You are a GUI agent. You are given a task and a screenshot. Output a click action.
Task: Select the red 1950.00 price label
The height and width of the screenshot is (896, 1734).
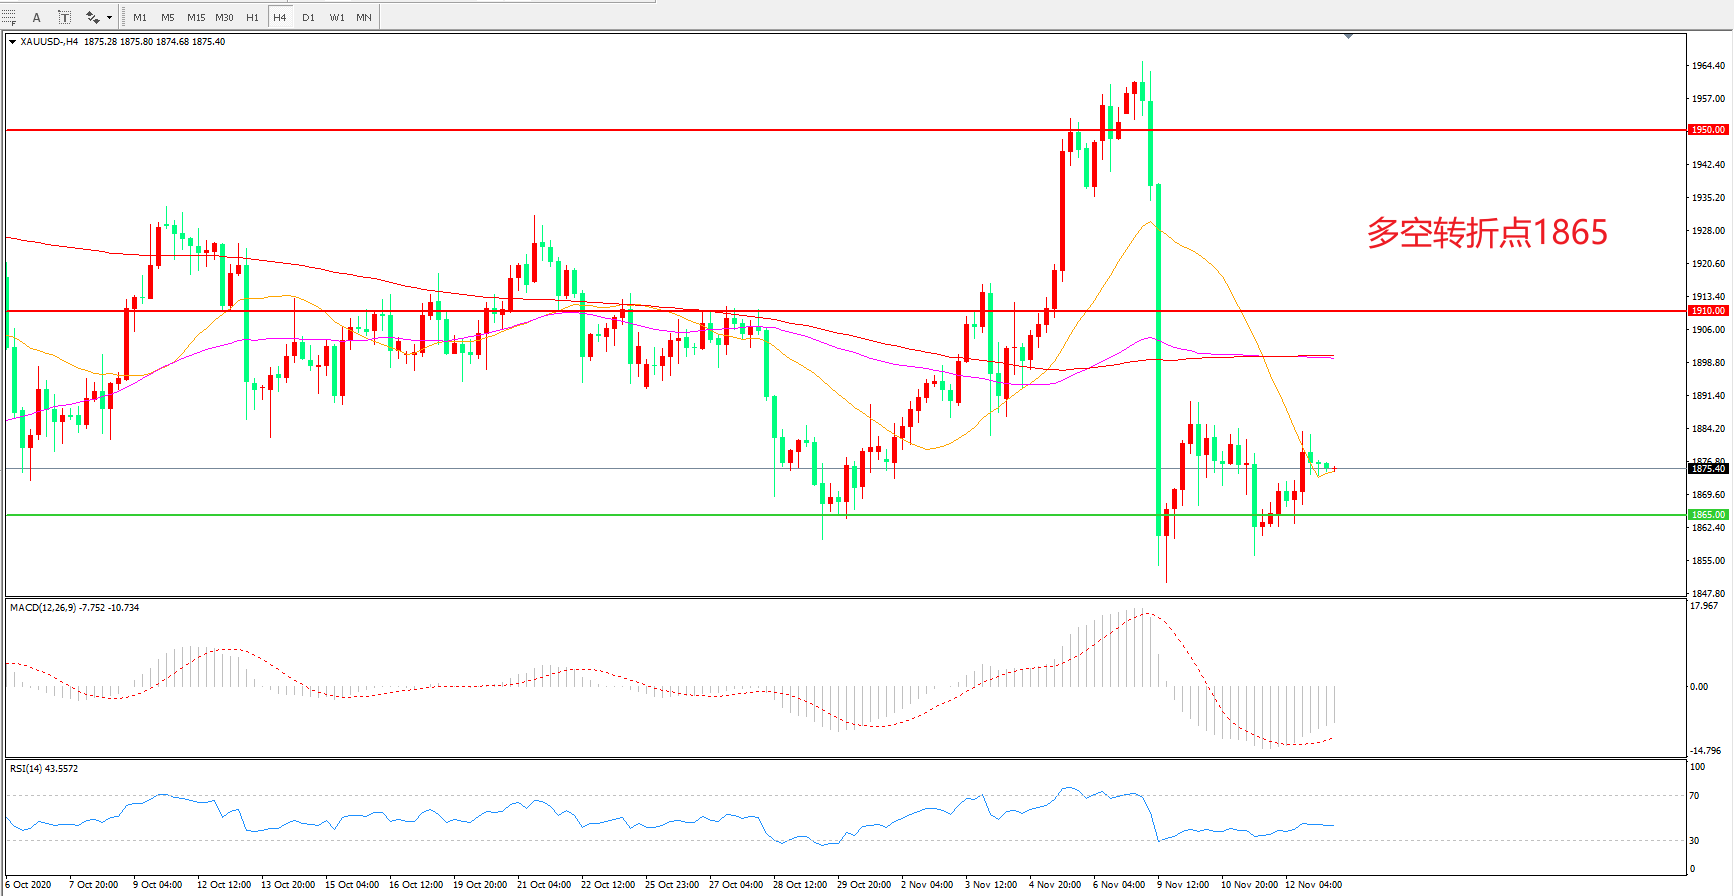coord(1707,130)
